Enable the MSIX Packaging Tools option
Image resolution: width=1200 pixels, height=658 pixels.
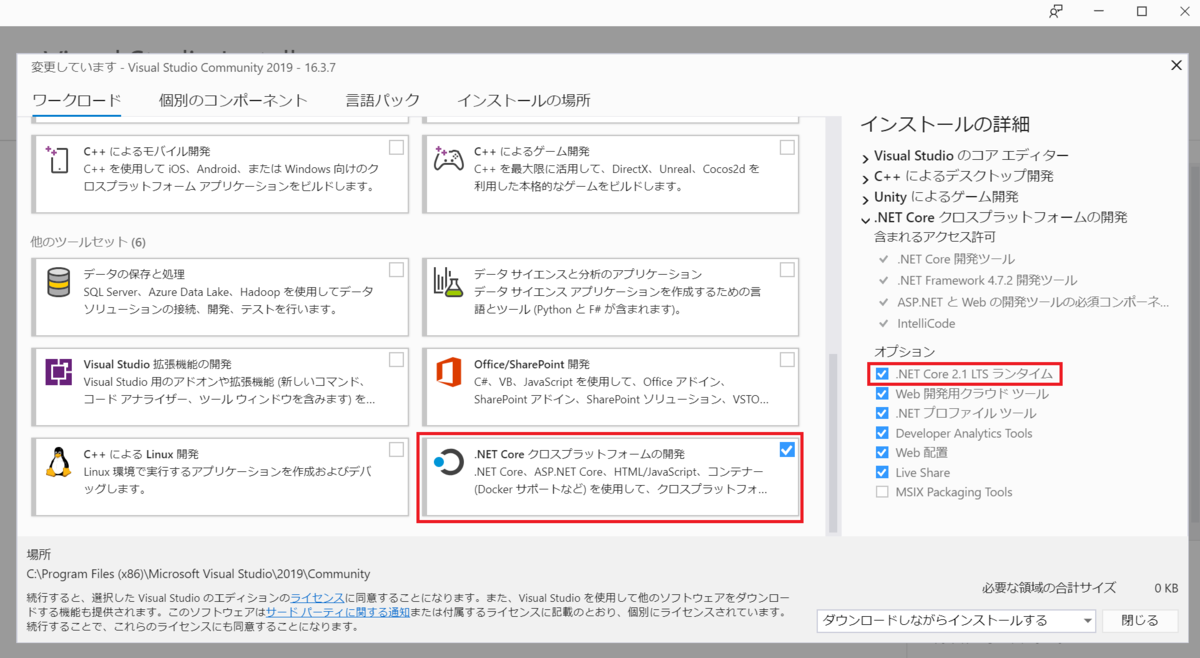[x=881, y=492]
